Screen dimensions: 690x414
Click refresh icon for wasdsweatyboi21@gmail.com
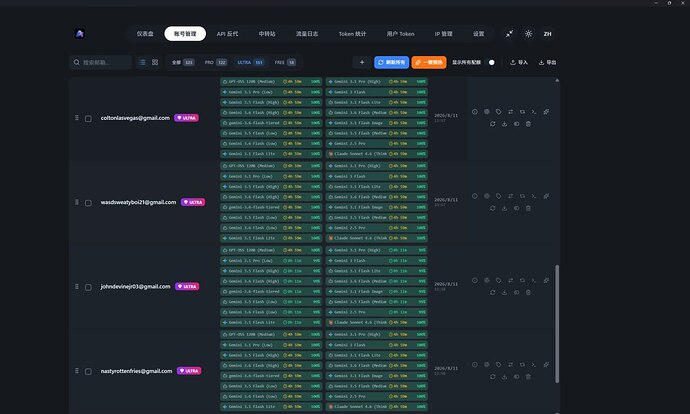pyautogui.click(x=492, y=208)
